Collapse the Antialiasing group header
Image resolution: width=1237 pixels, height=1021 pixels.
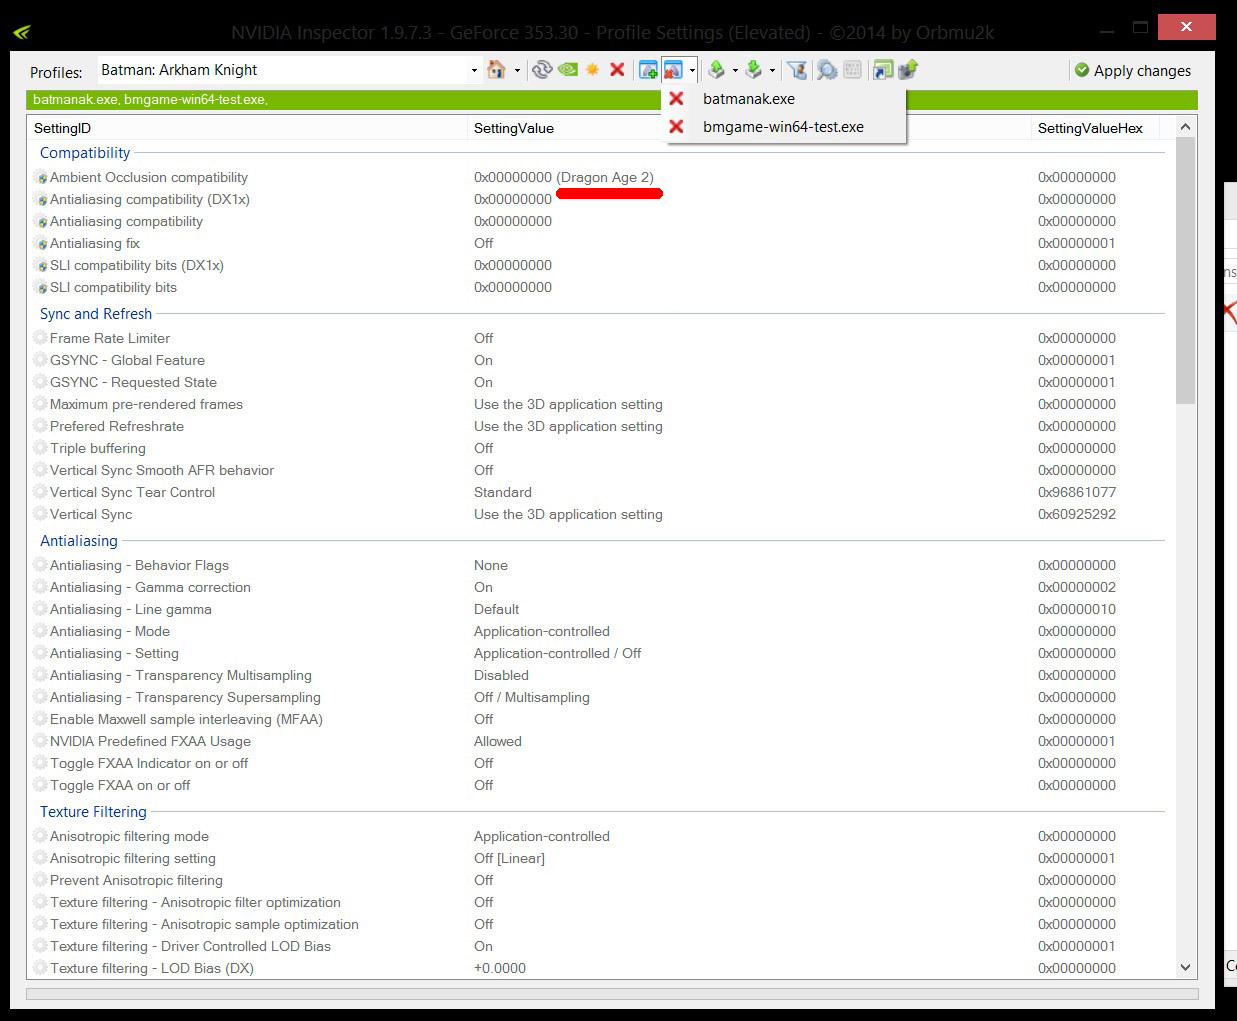point(79,541)
